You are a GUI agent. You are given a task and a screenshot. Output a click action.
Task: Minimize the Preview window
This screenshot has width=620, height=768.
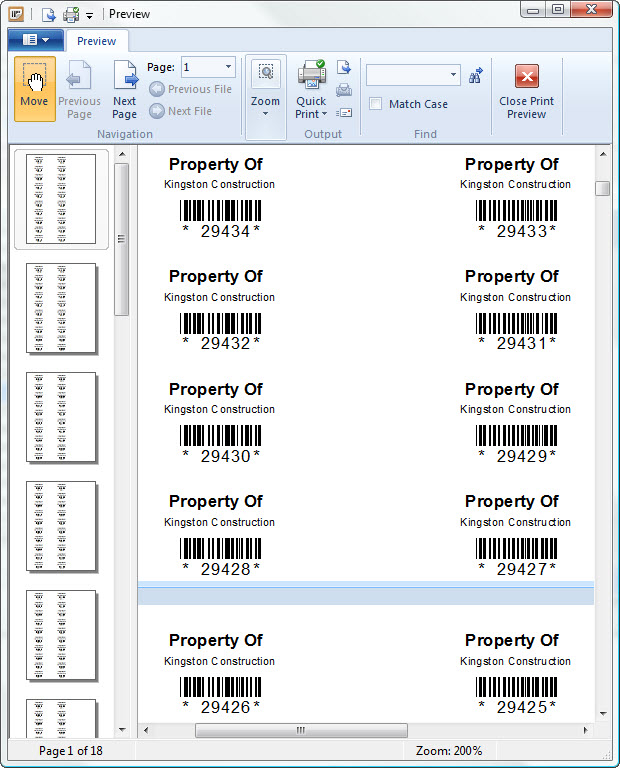[534, 10]
